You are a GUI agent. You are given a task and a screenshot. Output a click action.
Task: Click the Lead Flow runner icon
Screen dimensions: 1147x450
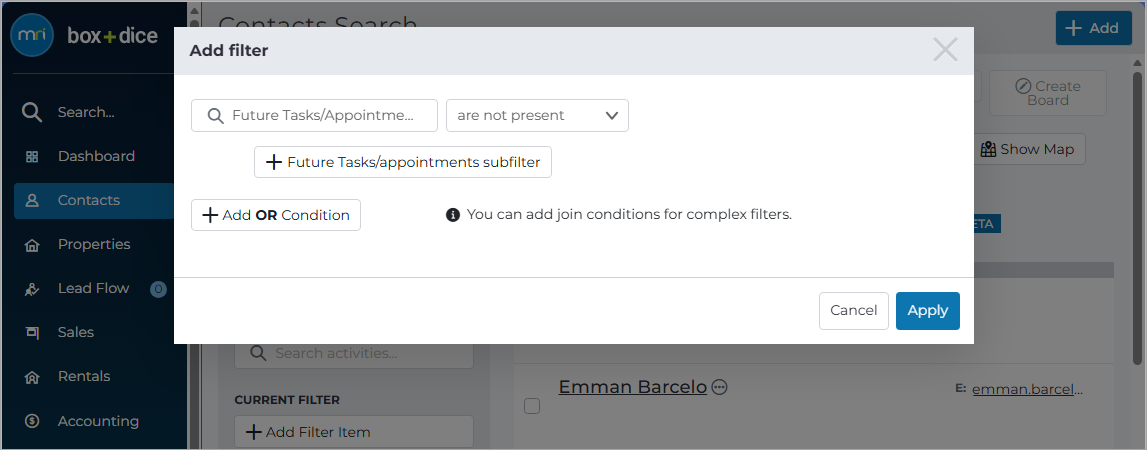31,289
